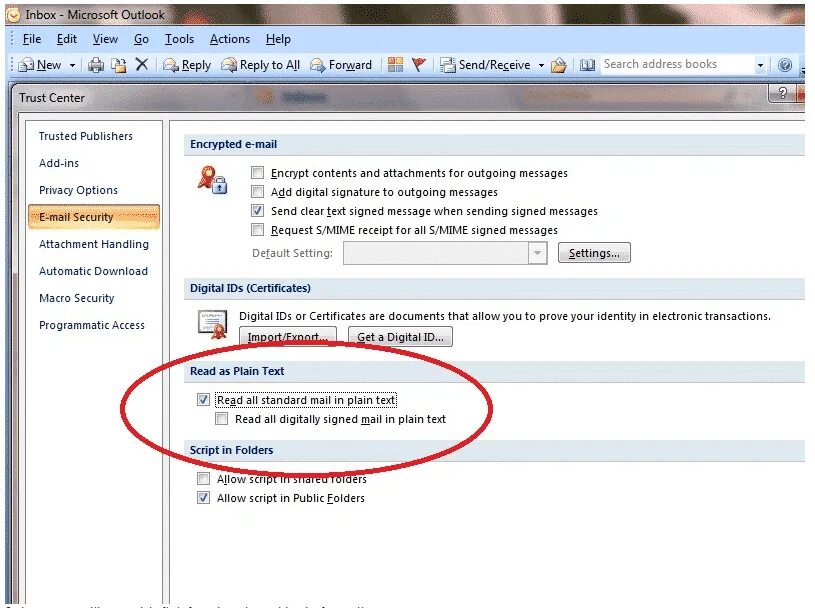Viewport: 815px width, 608px height.
Task: Click the Delete X icon
Action: point(141,64)
